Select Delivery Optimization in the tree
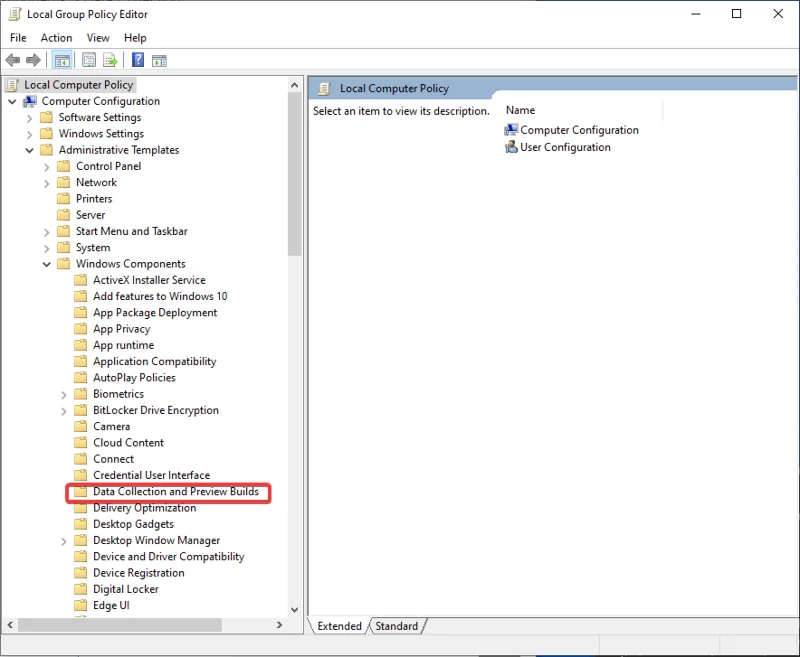Viewport: 800px width, 657px height. pyautogui.click(x=144, y=508)
